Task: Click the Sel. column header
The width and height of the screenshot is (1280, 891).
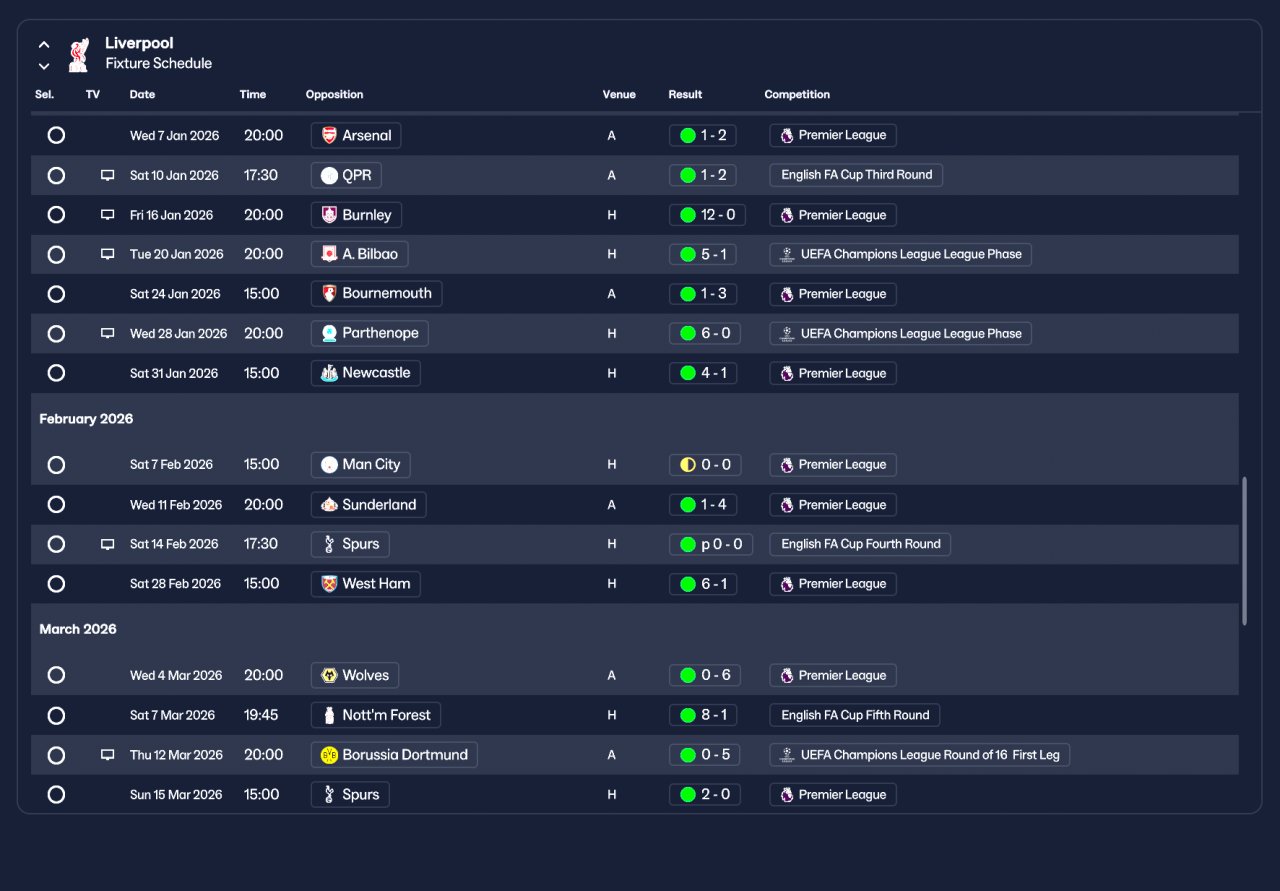Action: 45,95
